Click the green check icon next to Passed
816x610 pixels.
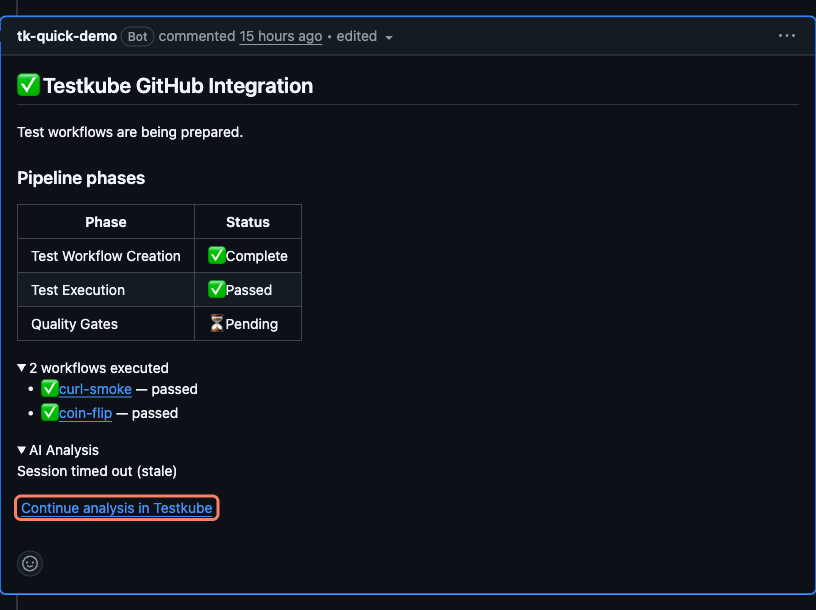tap(216, 289)
